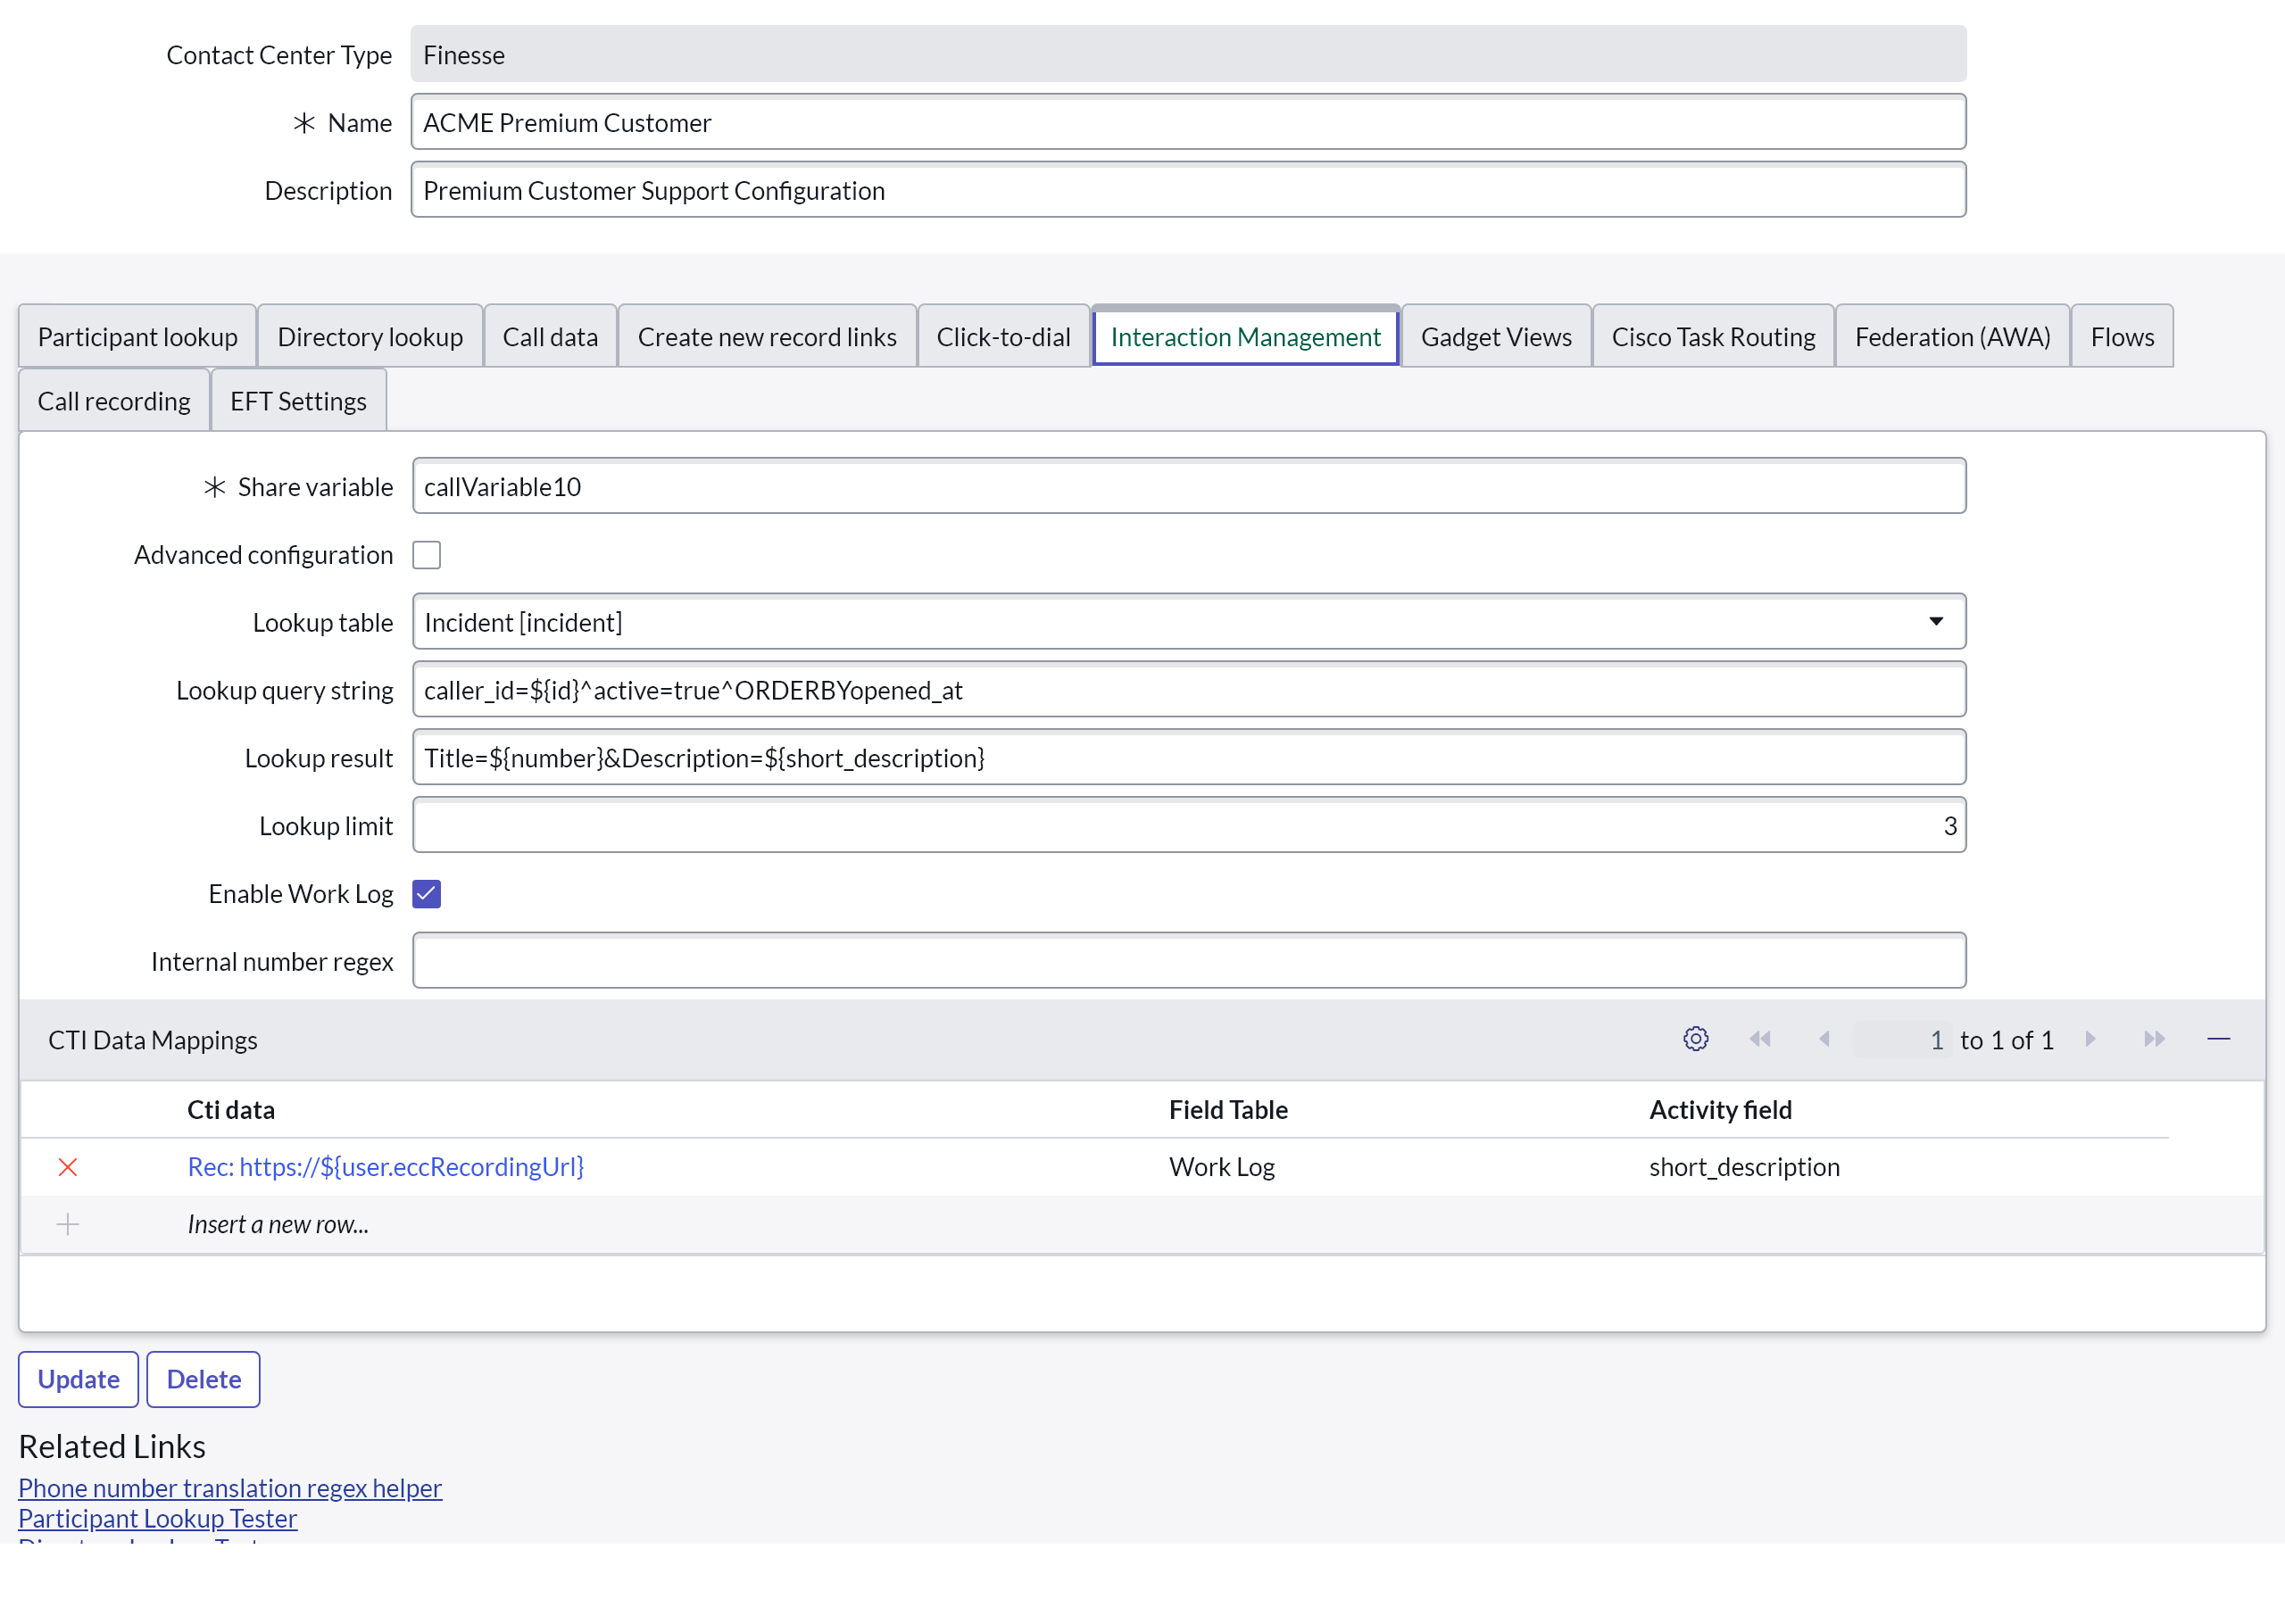Jump to last page of mappings
Screen dimensions: 2285x1624
[x=2154, y=1039]
